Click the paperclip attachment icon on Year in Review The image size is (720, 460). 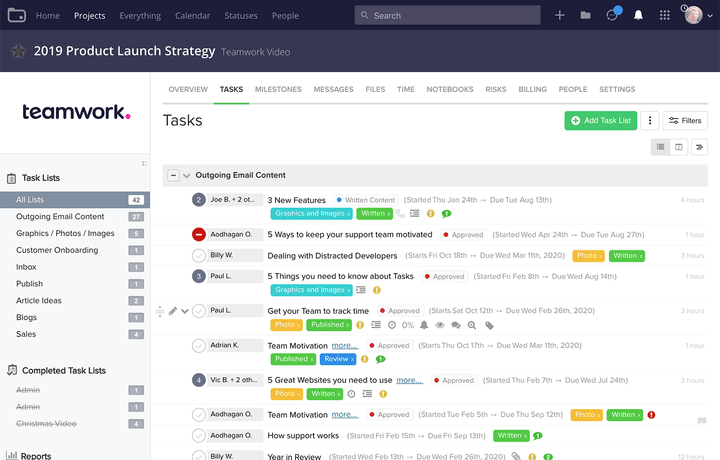click(516, 456)
